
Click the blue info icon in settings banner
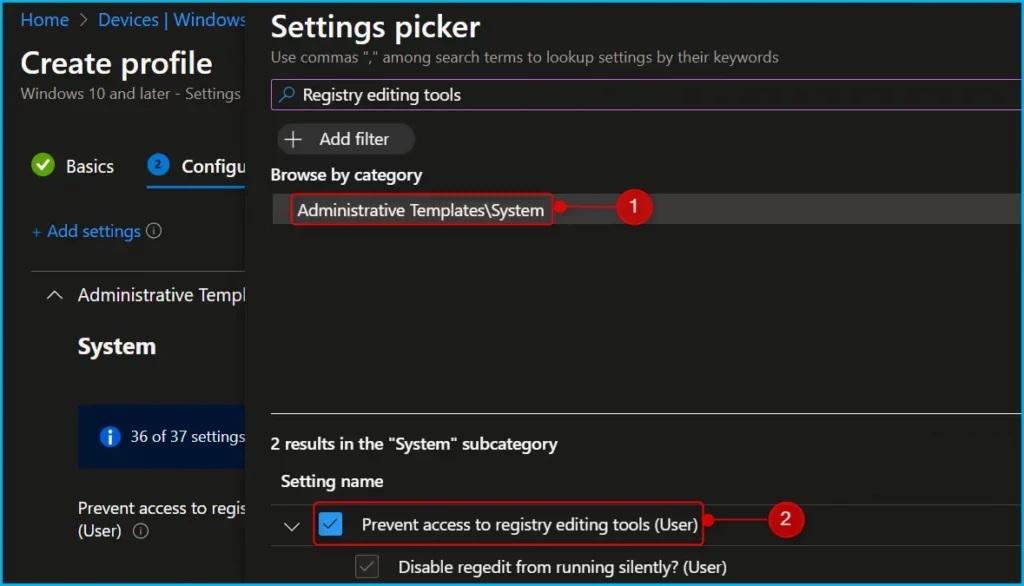tap(110, 437)
